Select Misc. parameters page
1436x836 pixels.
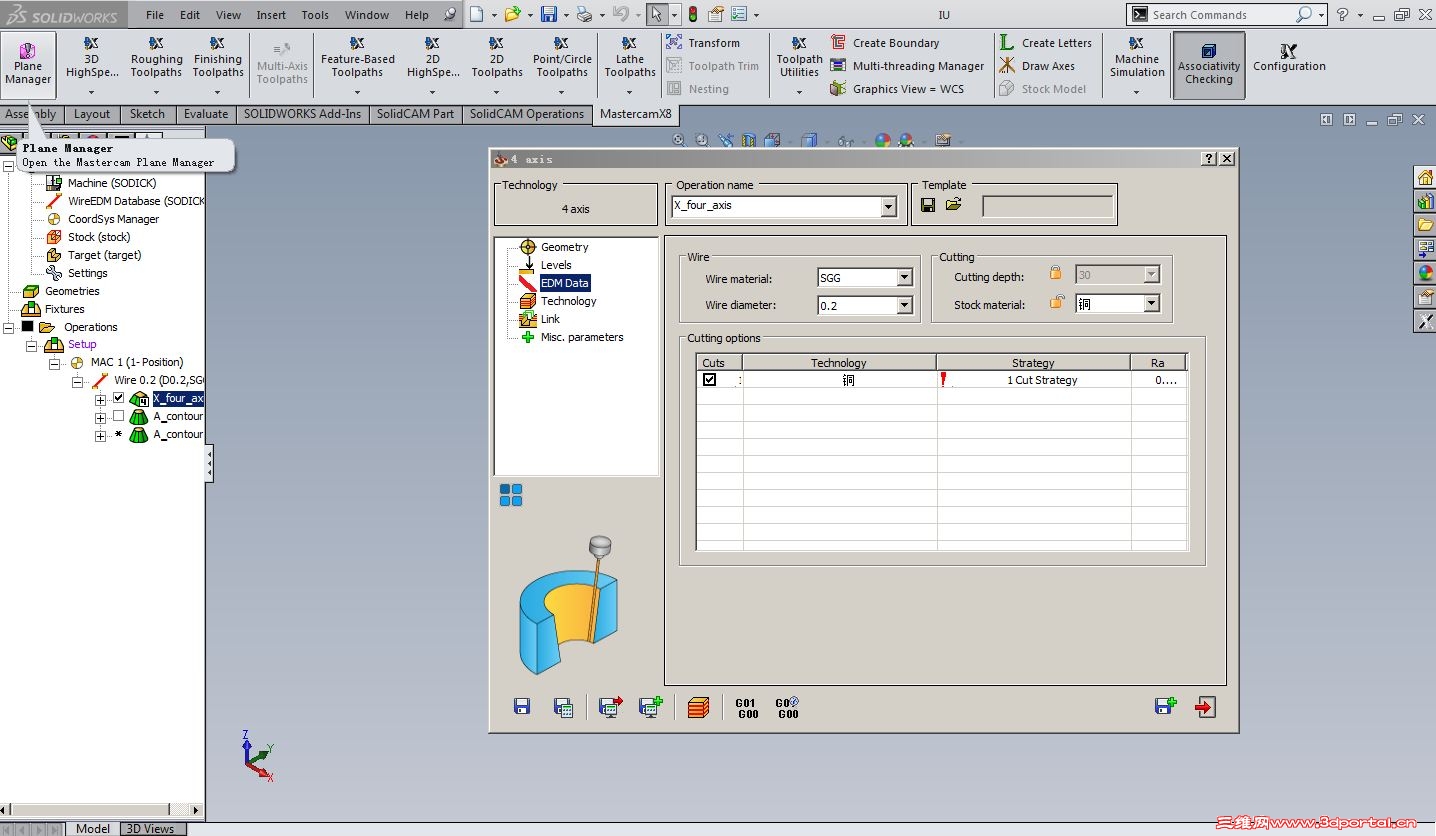tap(582, 337)
